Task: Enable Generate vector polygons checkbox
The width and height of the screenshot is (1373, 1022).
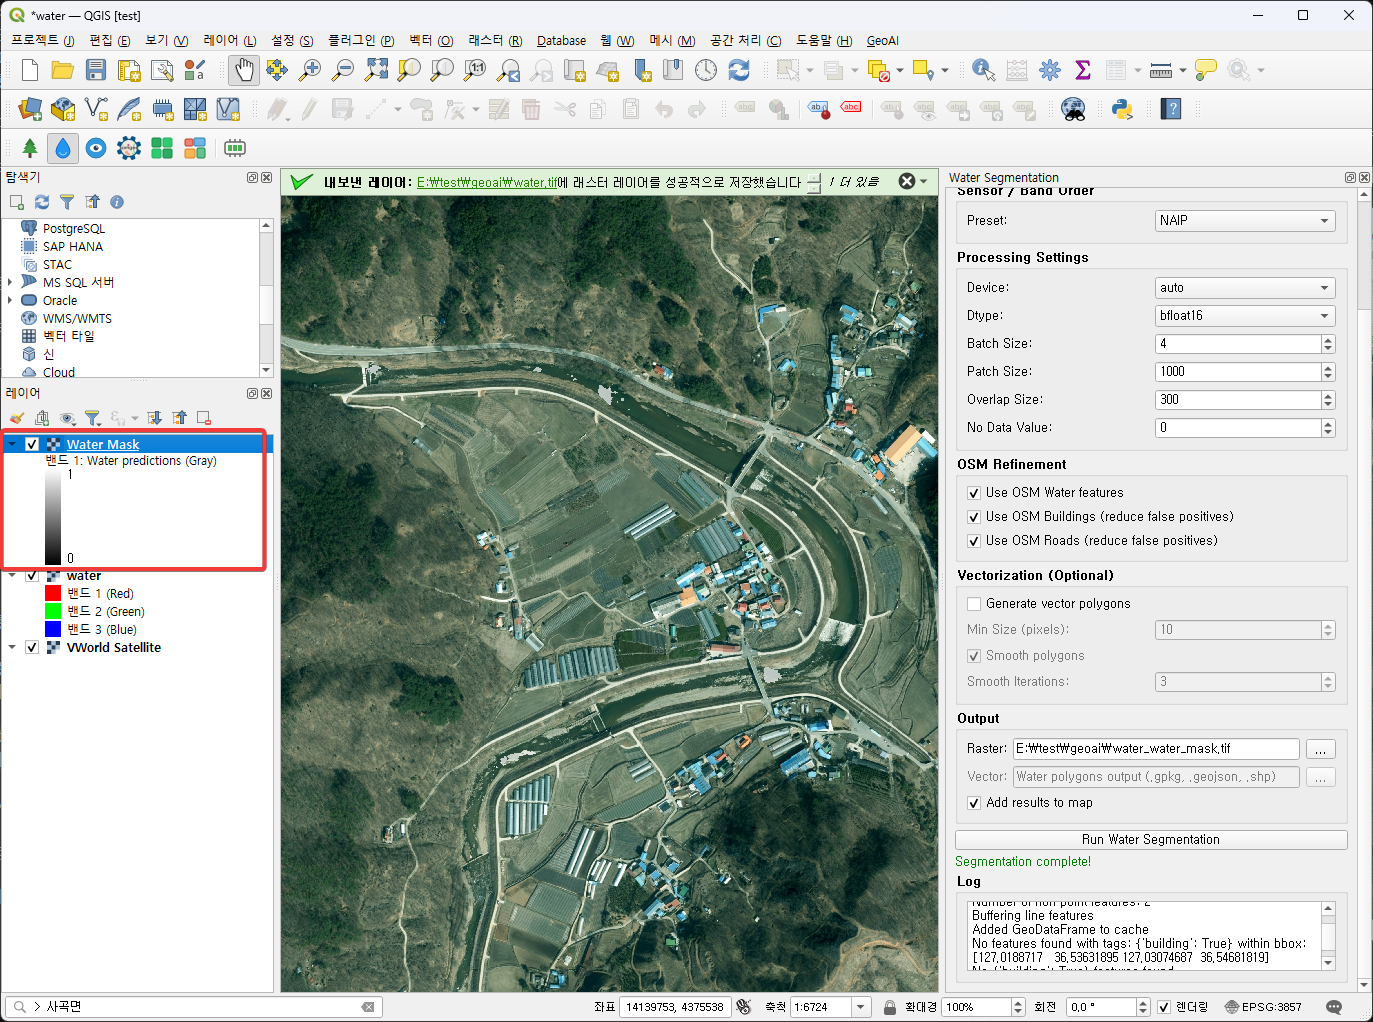Action: click(x=974, y=604)
